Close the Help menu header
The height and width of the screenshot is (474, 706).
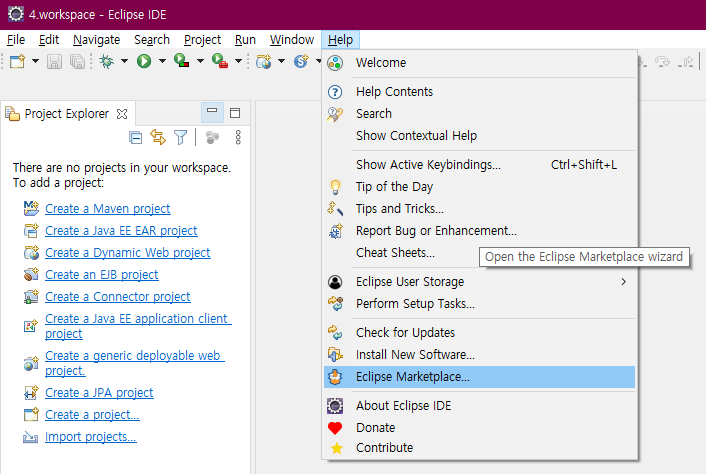point(340,40)
